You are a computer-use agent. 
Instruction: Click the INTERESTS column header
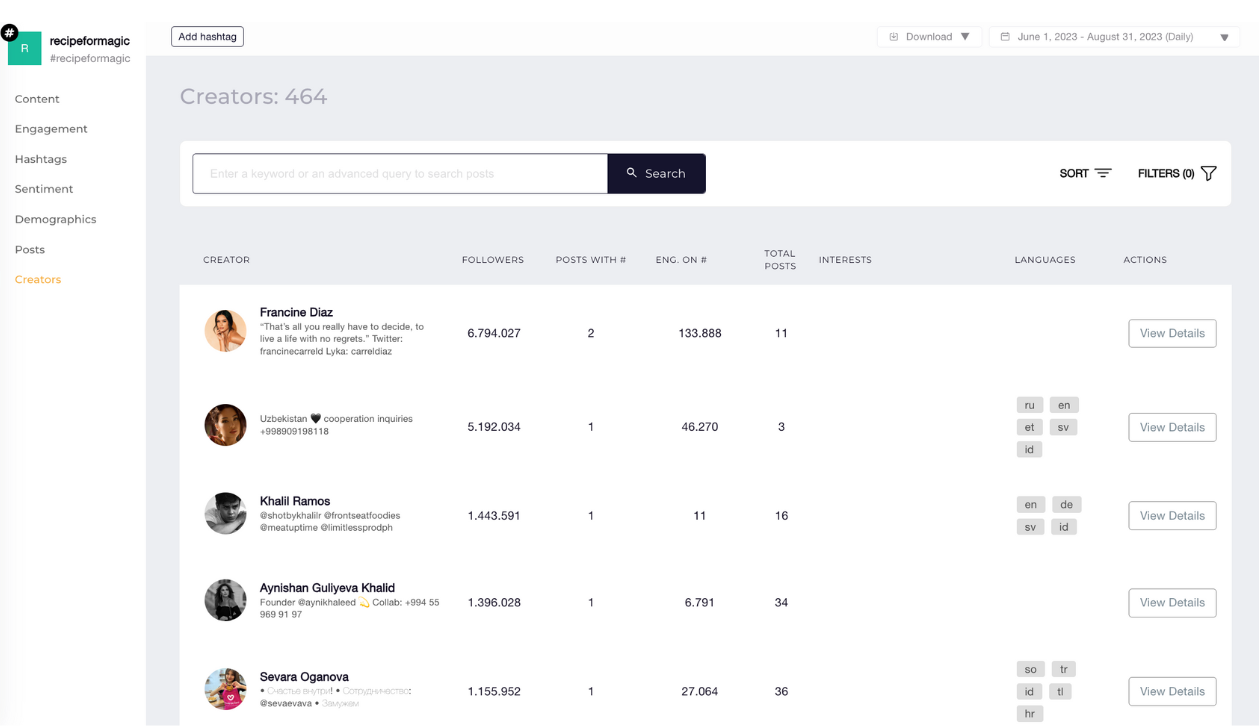point(845,260)
